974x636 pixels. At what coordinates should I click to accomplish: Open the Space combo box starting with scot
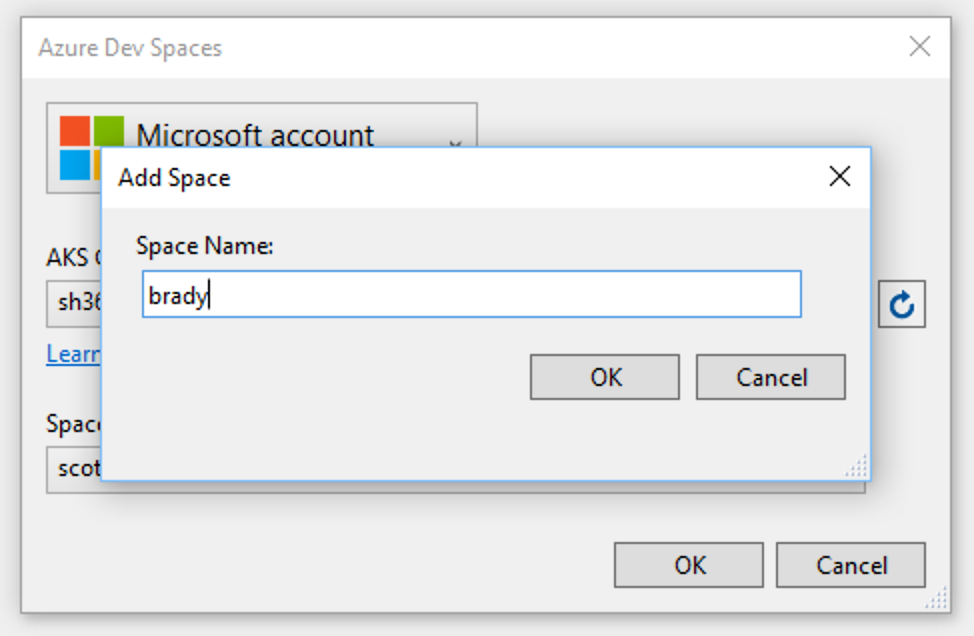point(74,470)
